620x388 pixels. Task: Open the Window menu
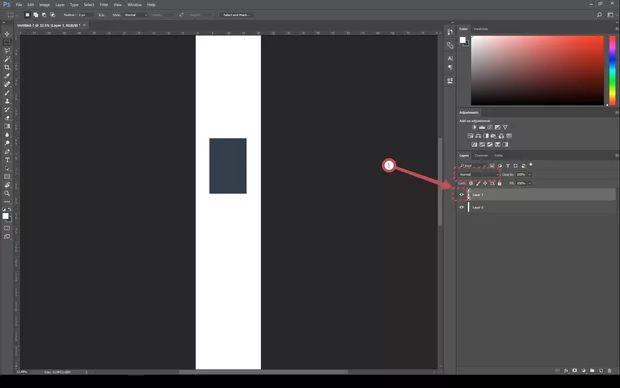click(x=134, y=5)
